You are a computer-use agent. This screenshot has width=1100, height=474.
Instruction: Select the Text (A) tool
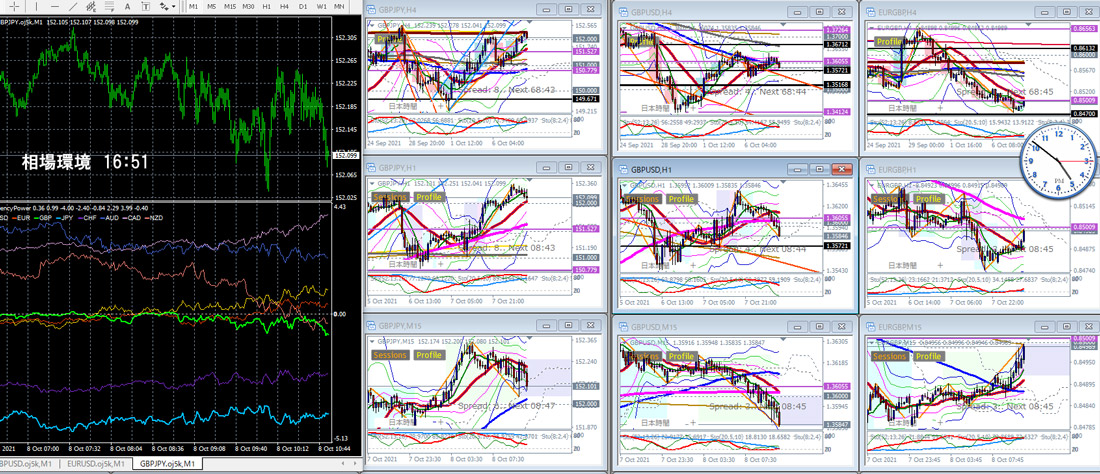127,6
